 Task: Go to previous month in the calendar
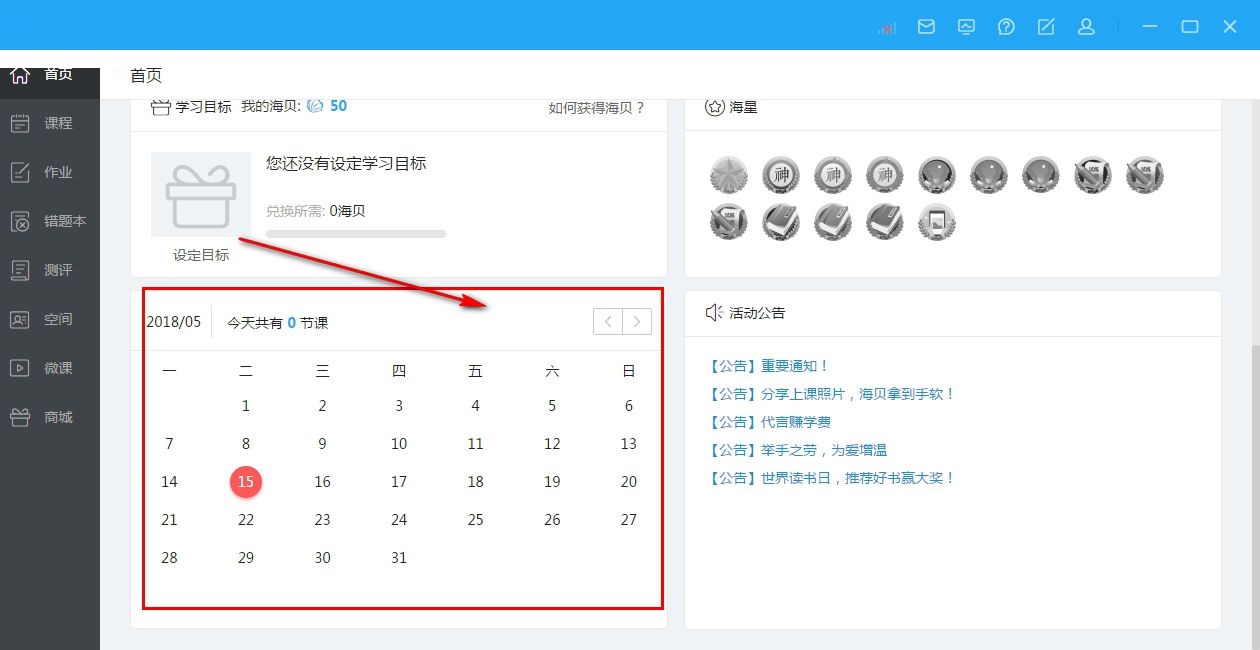tap(608, 321)
